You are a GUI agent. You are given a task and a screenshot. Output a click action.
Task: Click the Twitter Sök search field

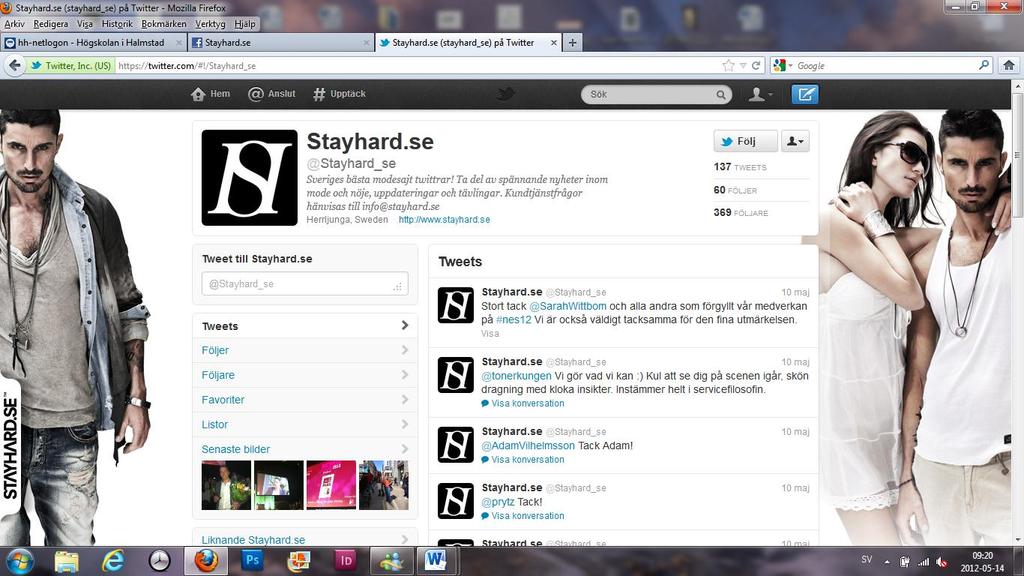[655, 95]
